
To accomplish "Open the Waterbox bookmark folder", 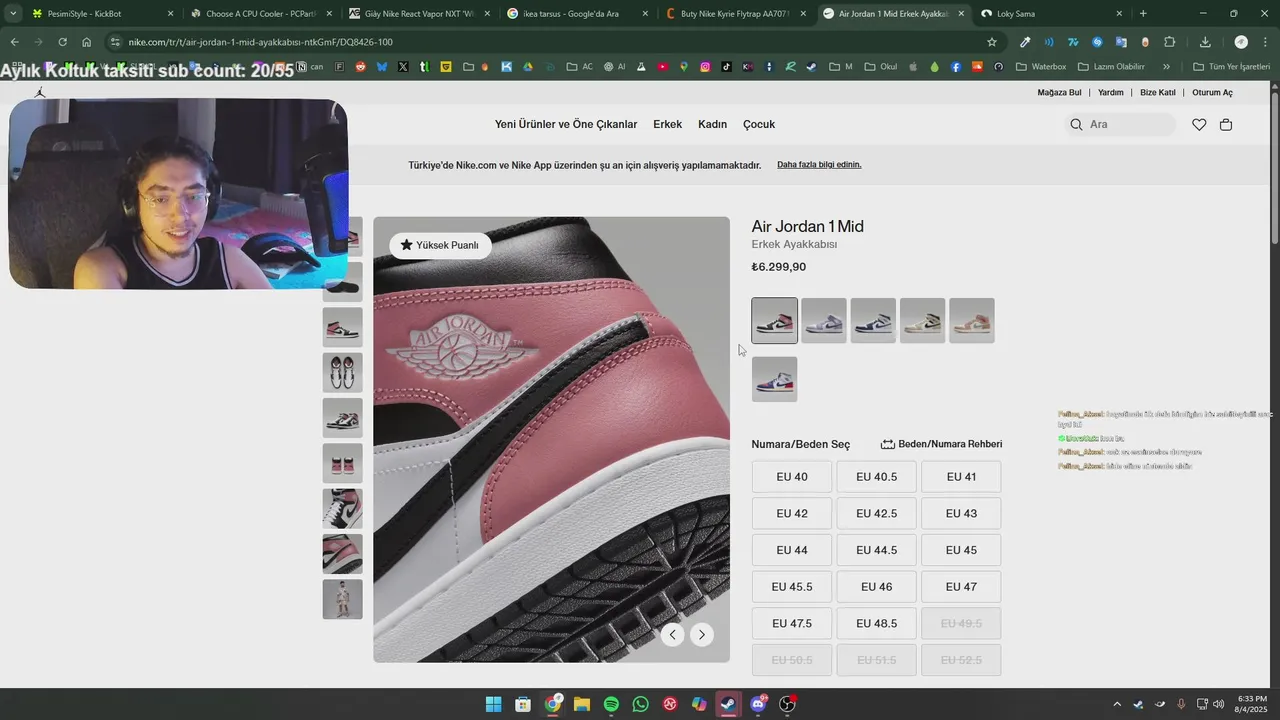I will point(1041,67).
